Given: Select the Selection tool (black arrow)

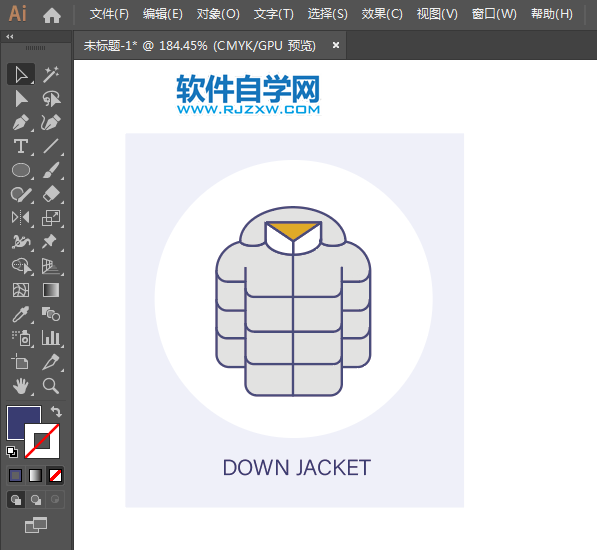Looking at the screenshot, I should 21,74.
